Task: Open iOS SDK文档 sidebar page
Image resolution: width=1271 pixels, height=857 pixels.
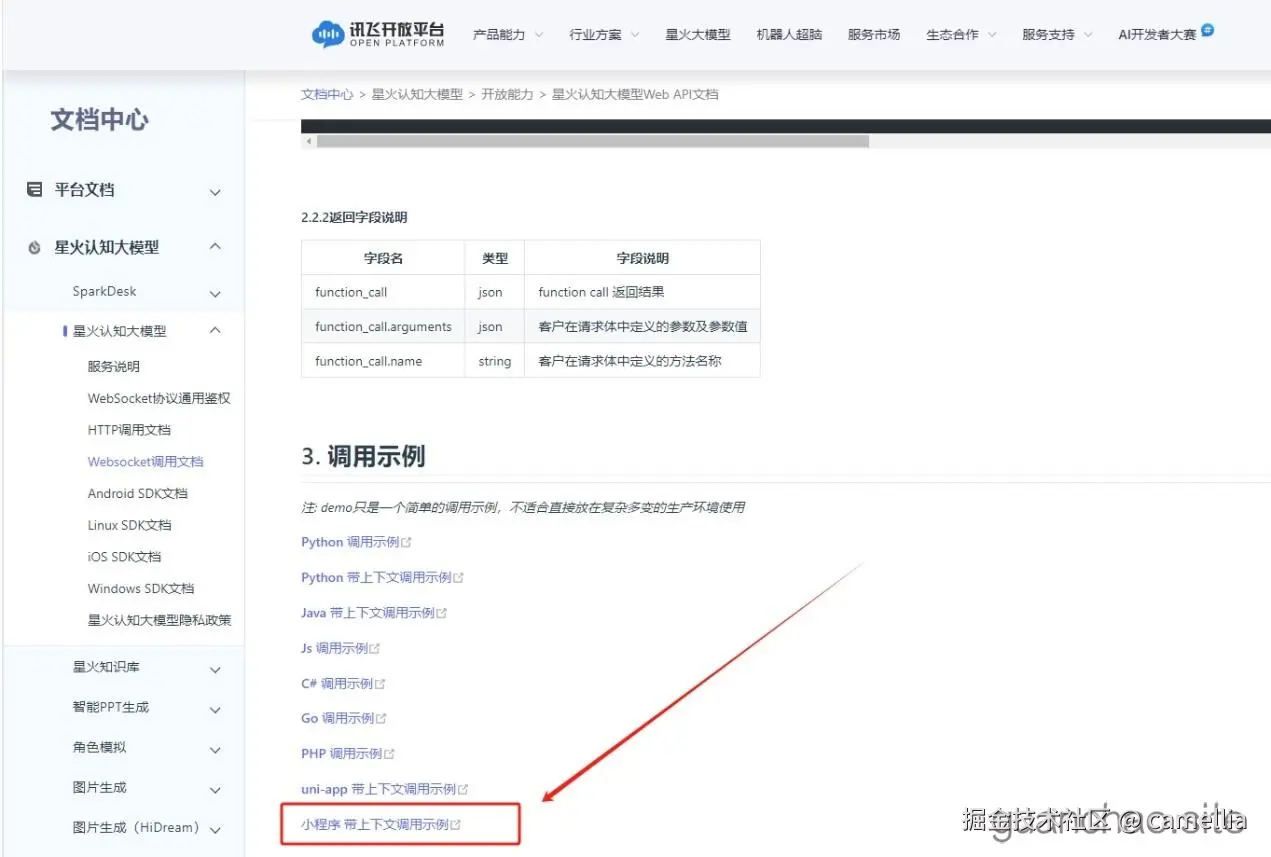Action: click(124, 557)
